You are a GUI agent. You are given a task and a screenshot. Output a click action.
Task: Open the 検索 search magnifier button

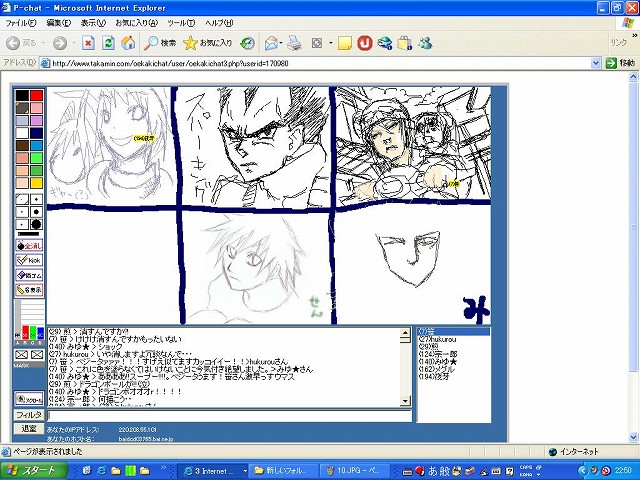pos(160,43)
